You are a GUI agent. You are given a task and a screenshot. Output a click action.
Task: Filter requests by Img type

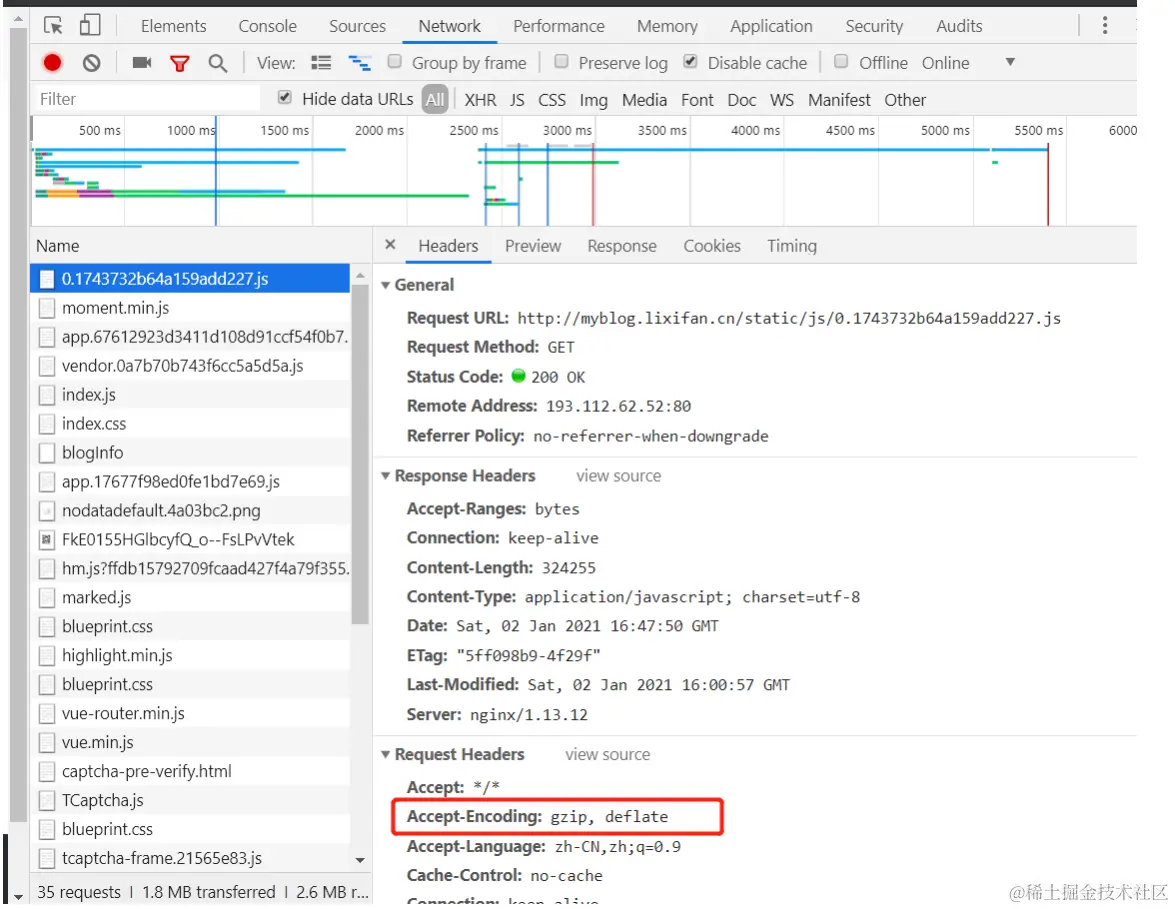point(593,100)
